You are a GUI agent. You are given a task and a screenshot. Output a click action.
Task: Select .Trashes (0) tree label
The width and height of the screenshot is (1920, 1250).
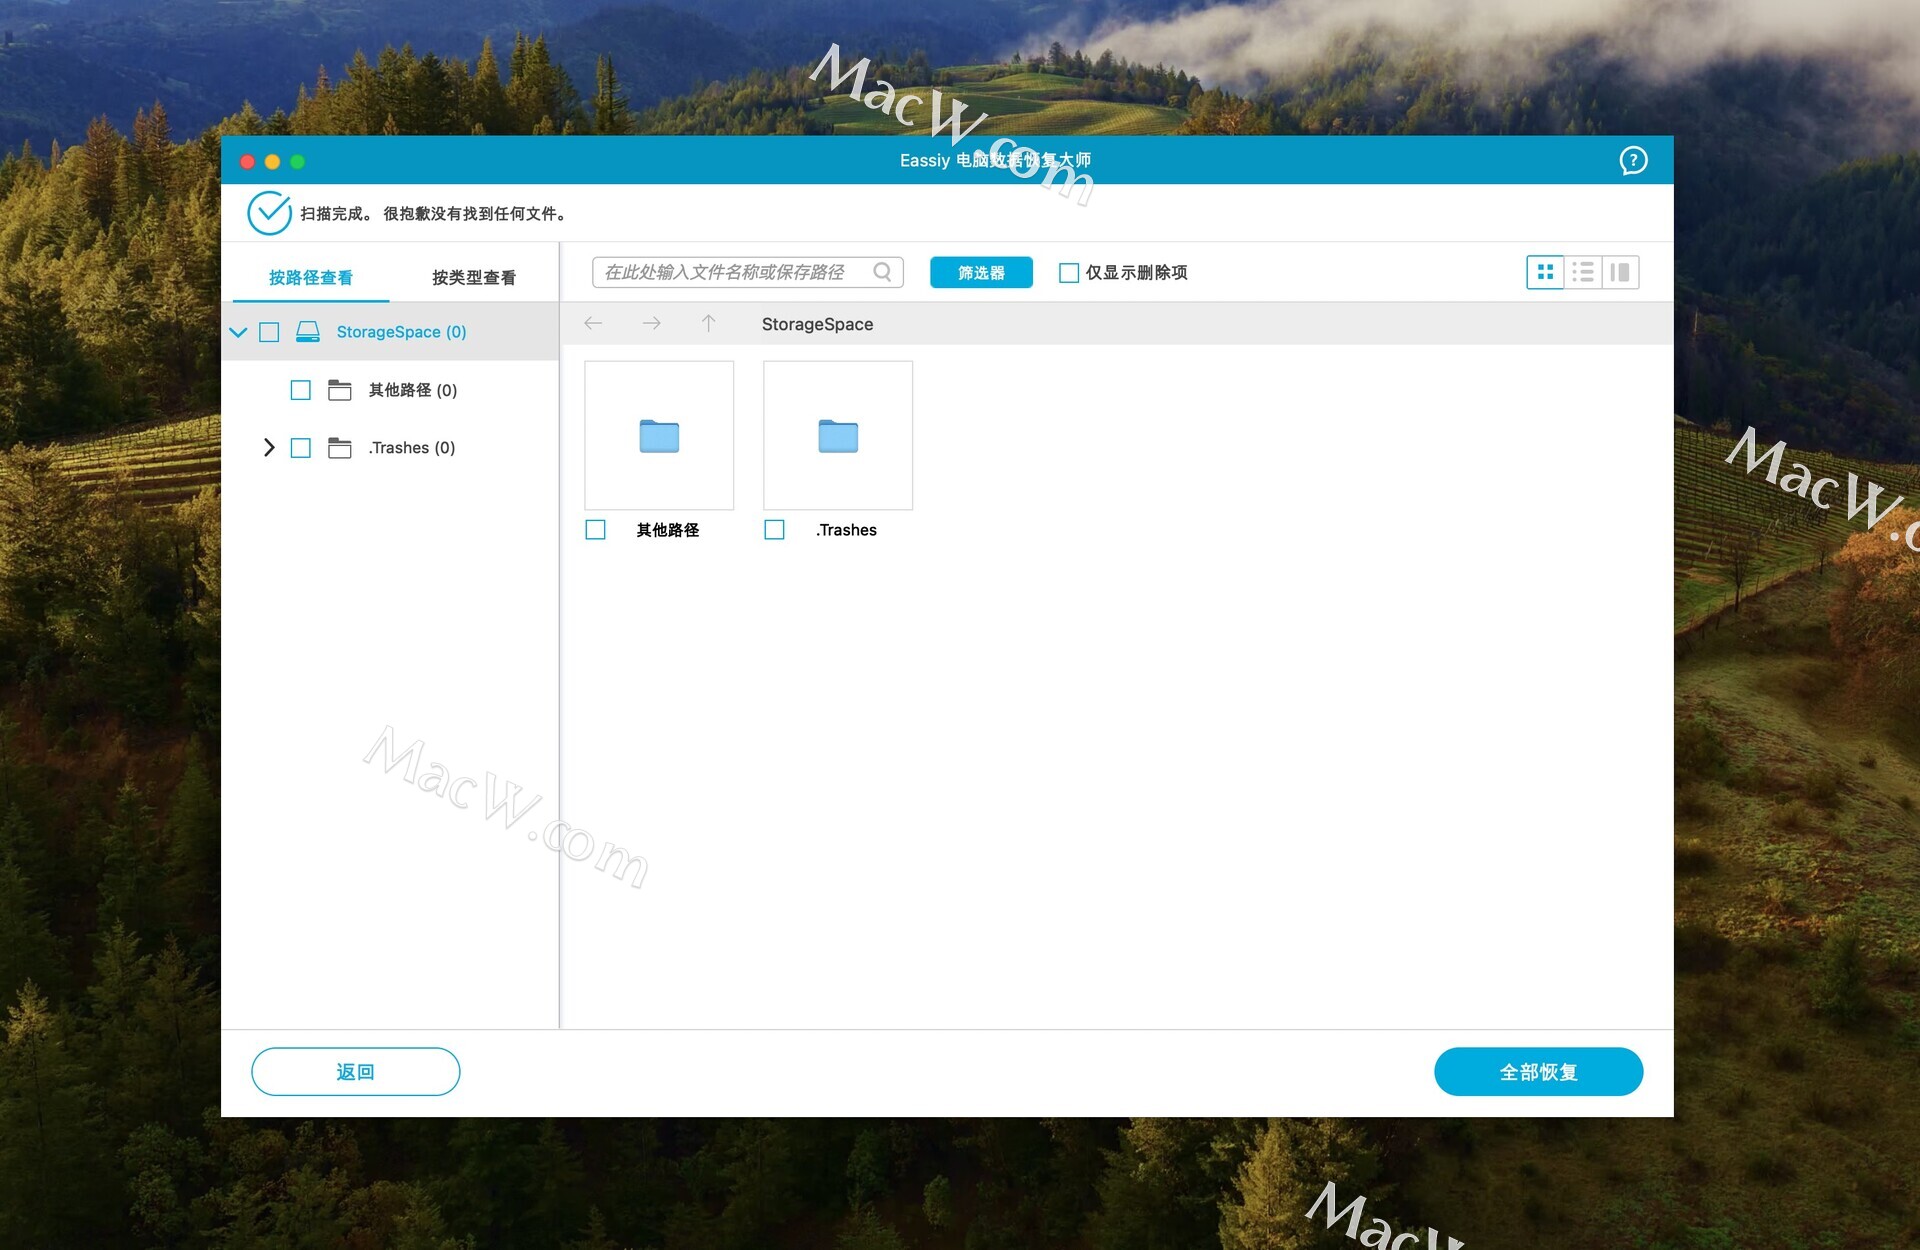pos(412,448)
